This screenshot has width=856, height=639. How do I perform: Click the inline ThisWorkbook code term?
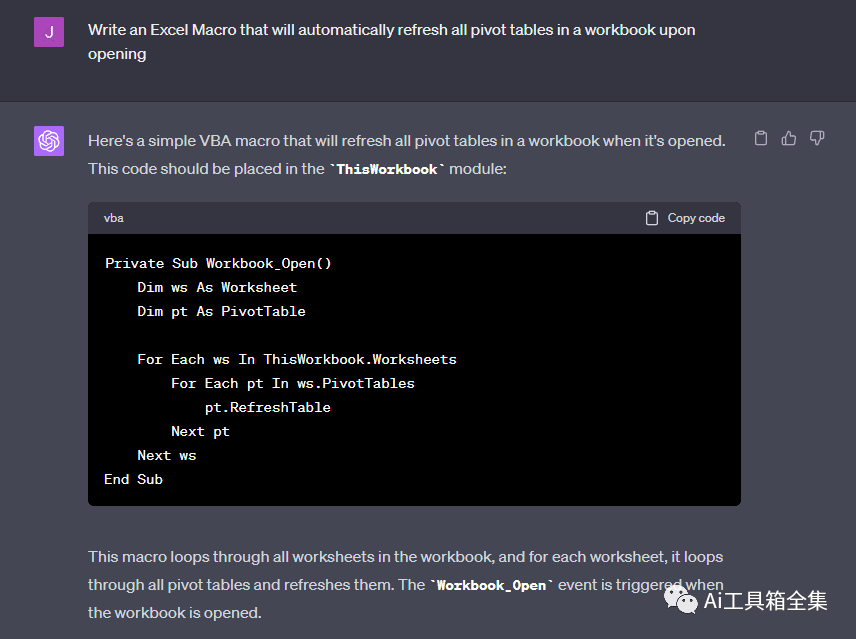(387, 170)
